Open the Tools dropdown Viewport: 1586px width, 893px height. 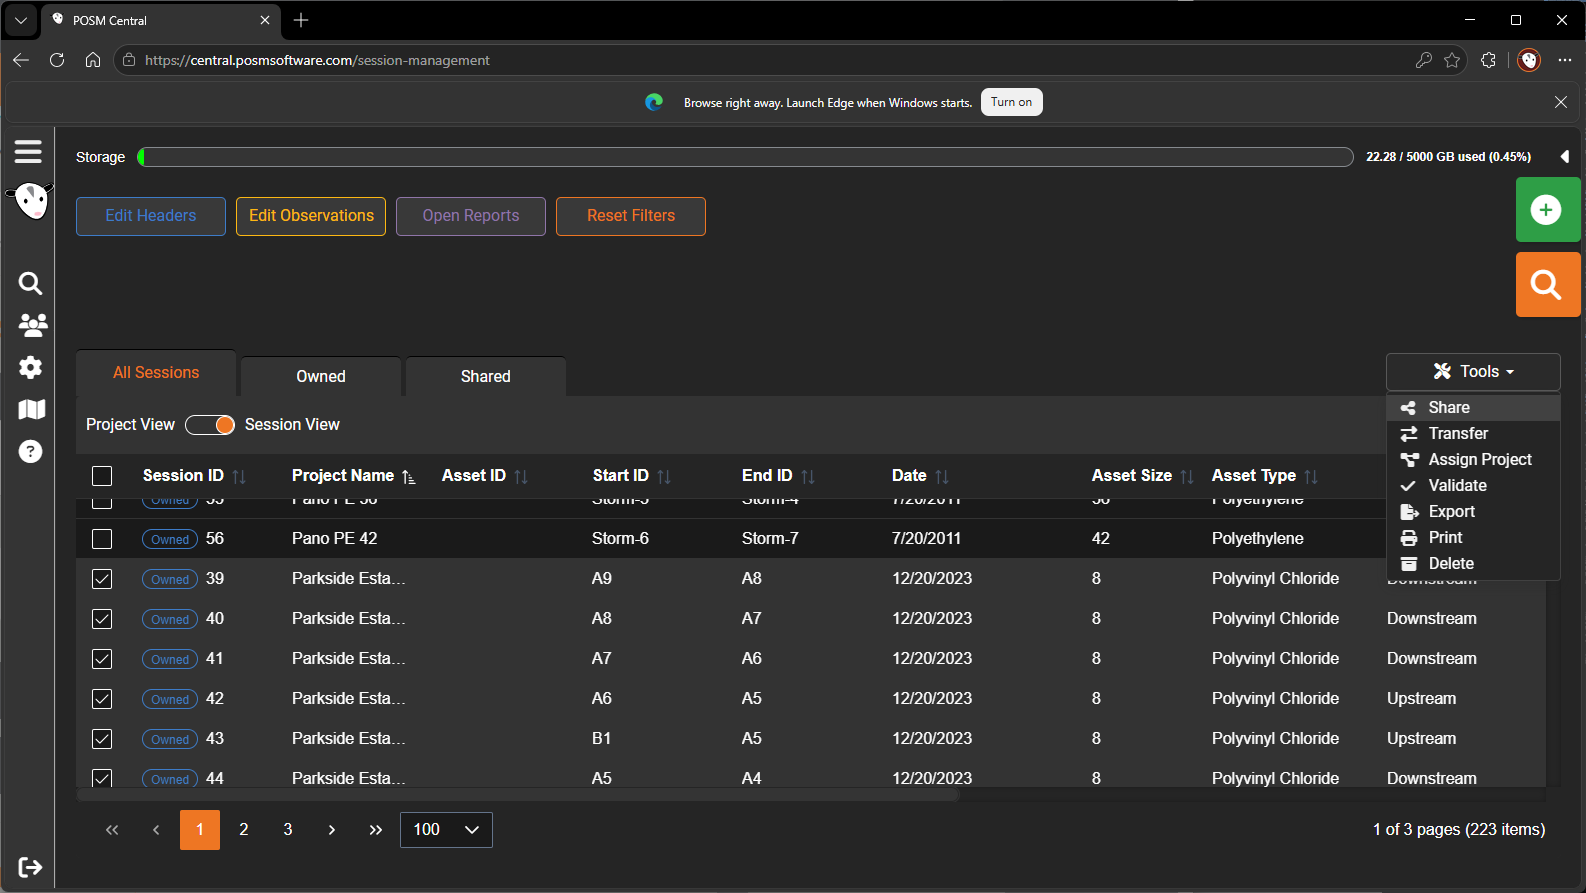point(1473,371)
